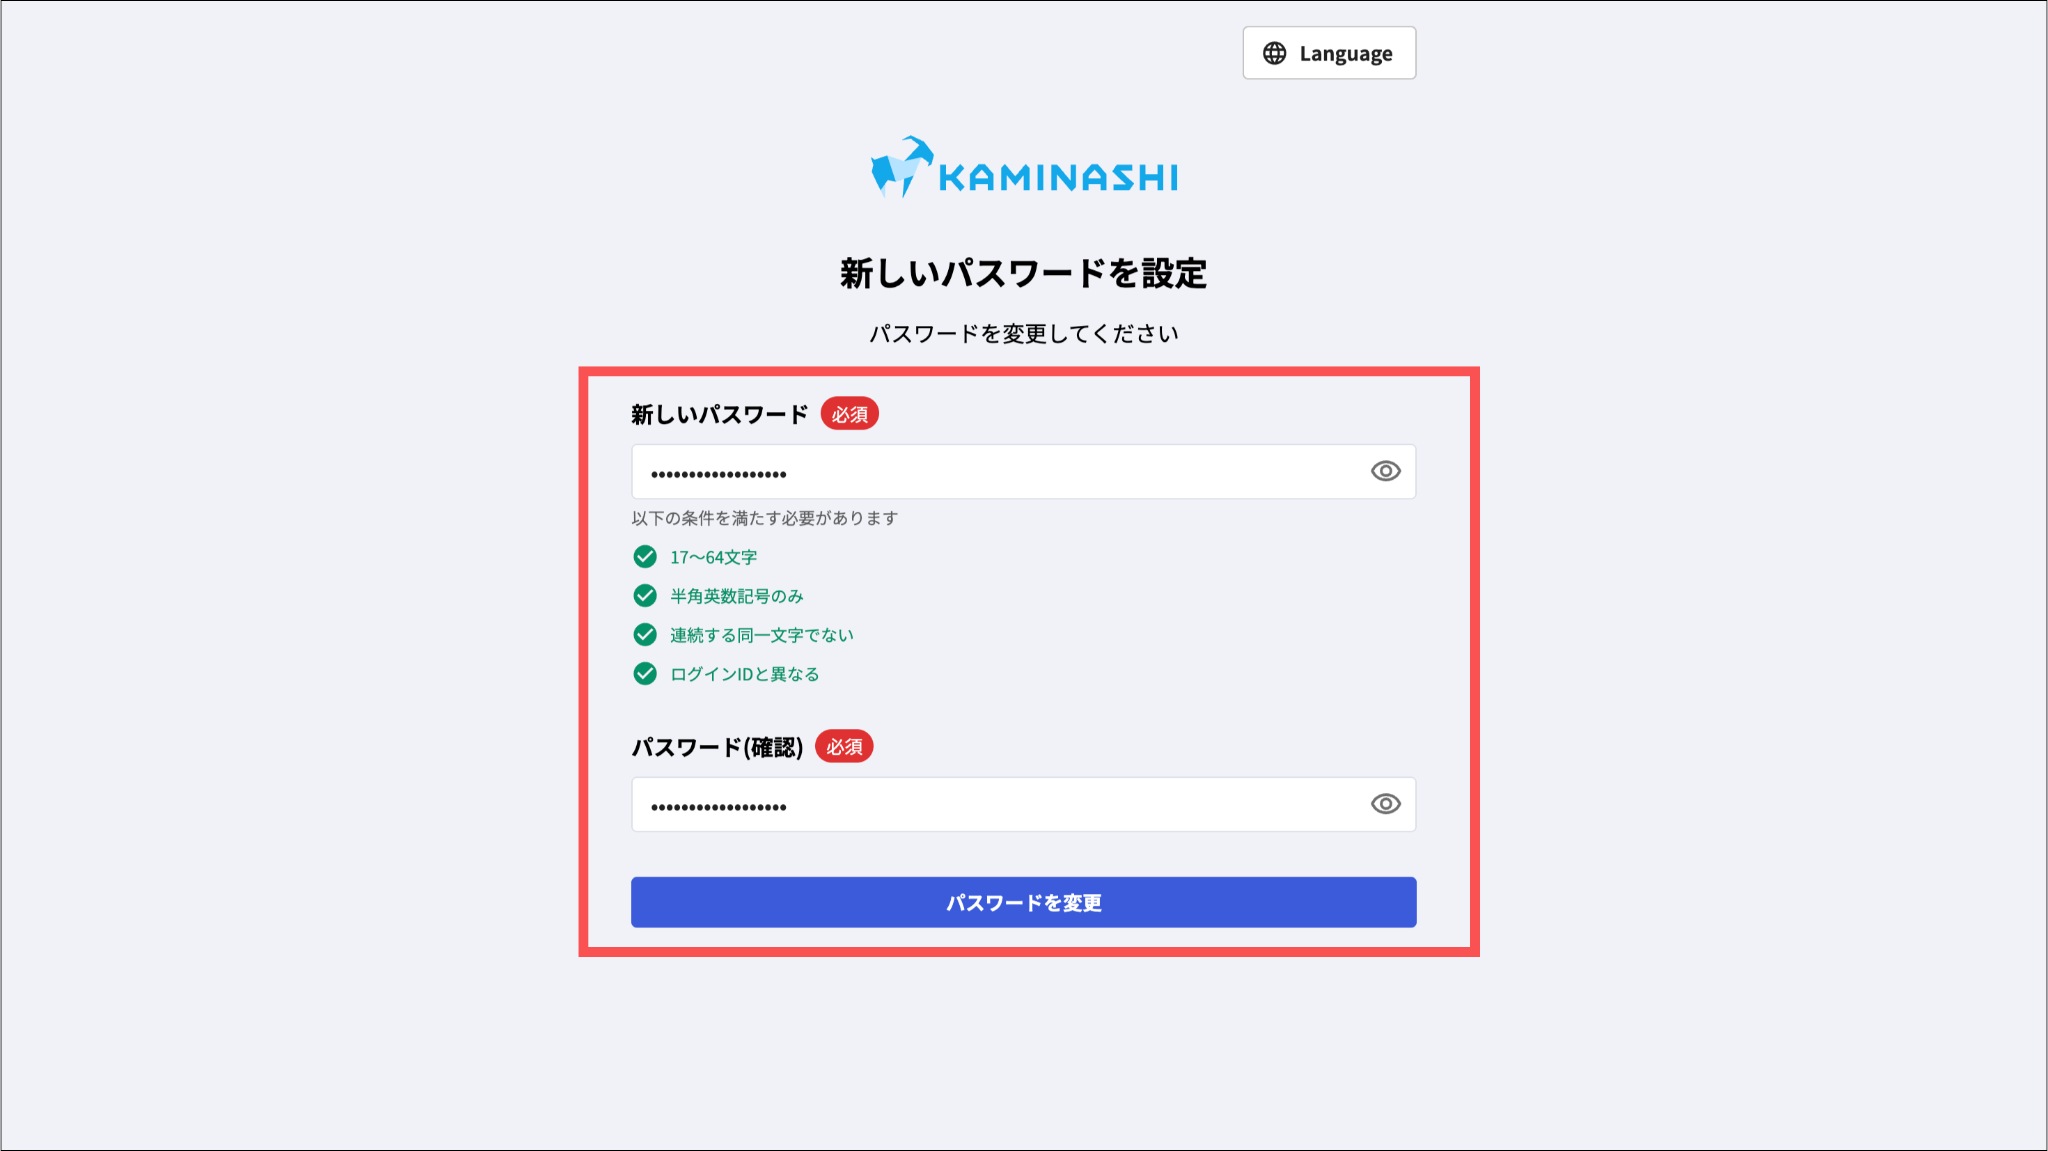This screenshot has width=2048, height=1151.
Task: Click the checkmark next to 半角英数記号のみ
Action: 645,596
